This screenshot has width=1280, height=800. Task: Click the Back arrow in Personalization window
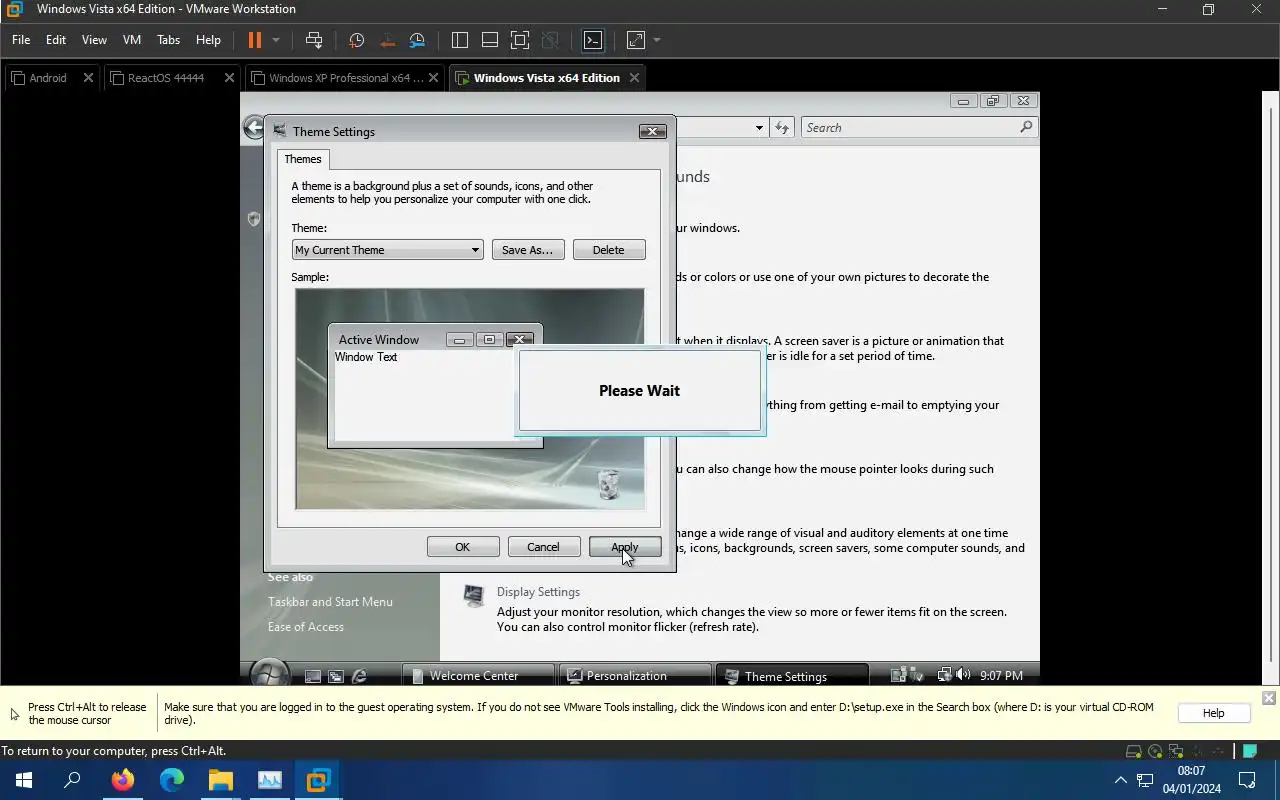(x=253, y=128)
